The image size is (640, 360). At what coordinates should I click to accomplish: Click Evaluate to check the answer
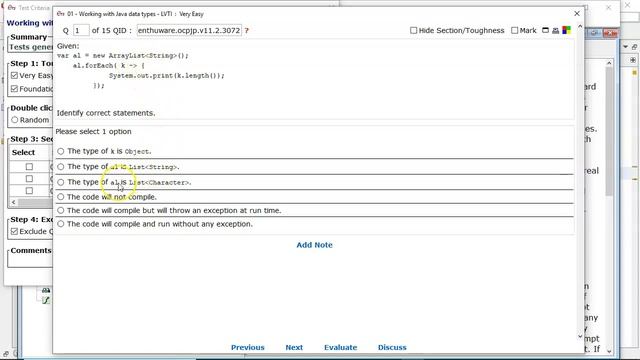340,347
